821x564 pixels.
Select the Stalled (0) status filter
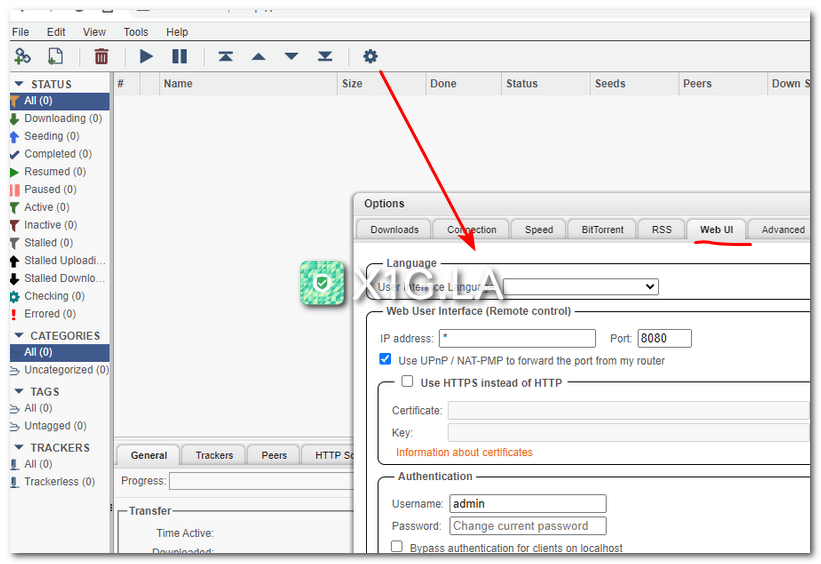(59, 243)
